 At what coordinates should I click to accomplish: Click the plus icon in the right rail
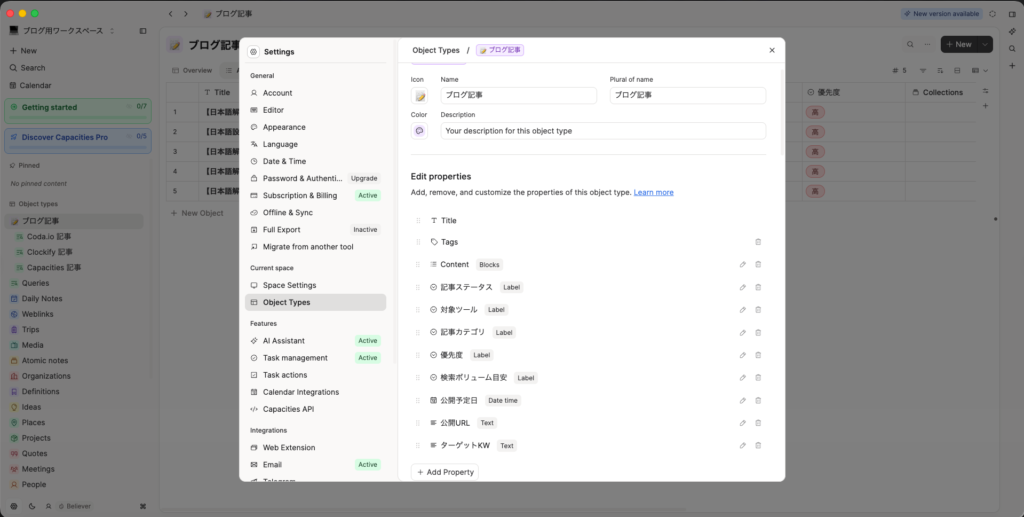1012,65
